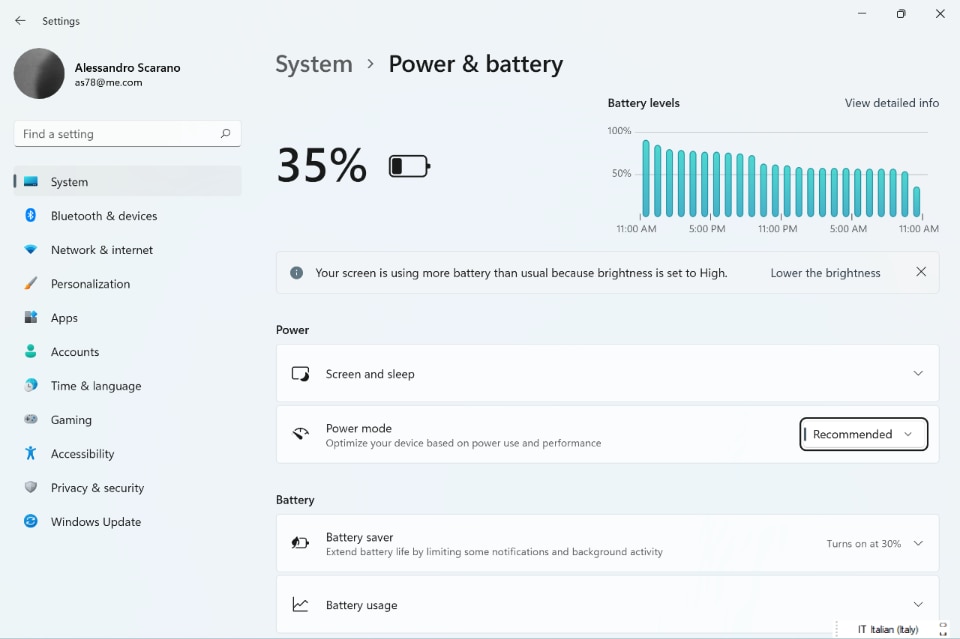
Task: Click the Personalization paintbrush icon
Action: tap(31, 284)
